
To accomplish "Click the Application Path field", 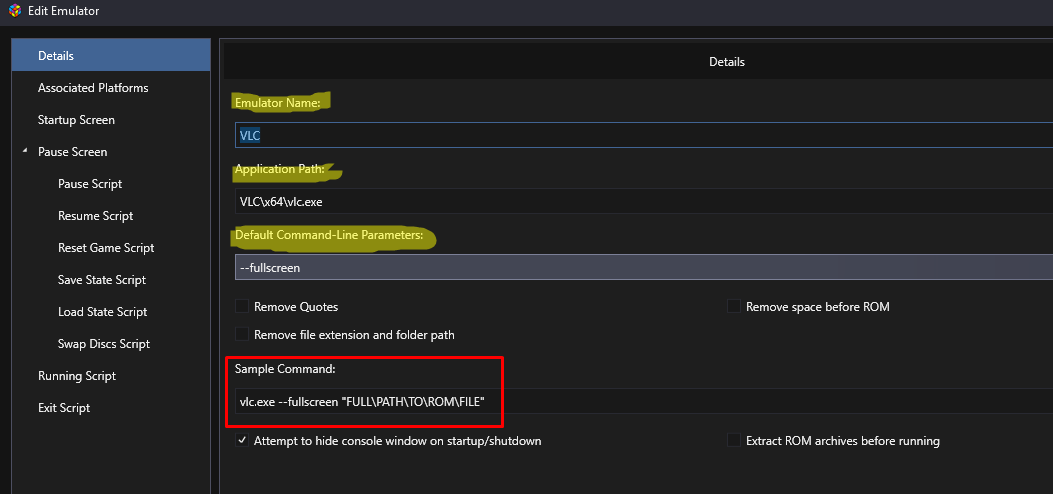I will click(x=644, y=201).
